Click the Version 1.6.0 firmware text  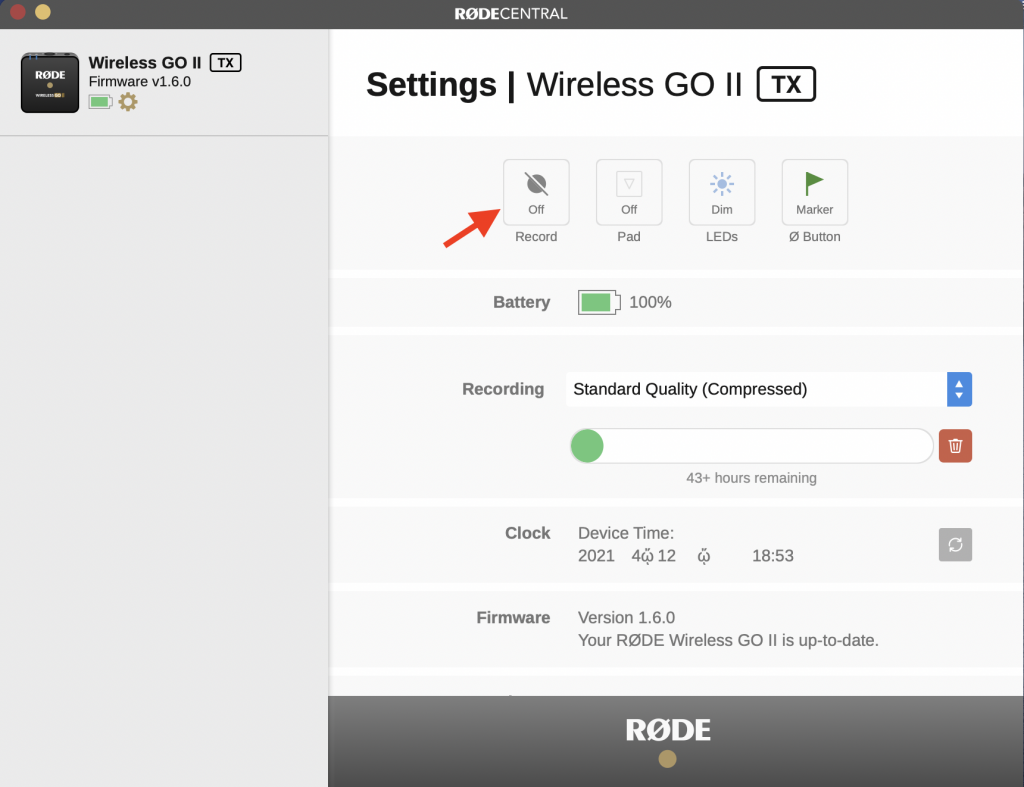click(626, 618)
